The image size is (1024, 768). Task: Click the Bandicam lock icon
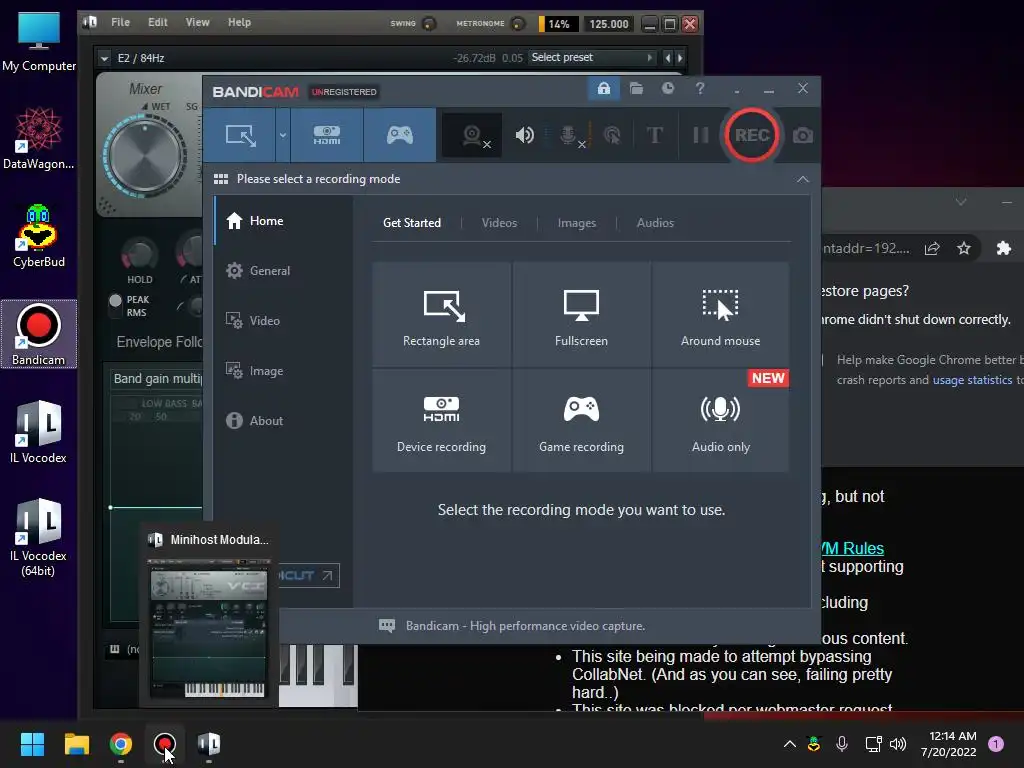click(x=603, y=88)
